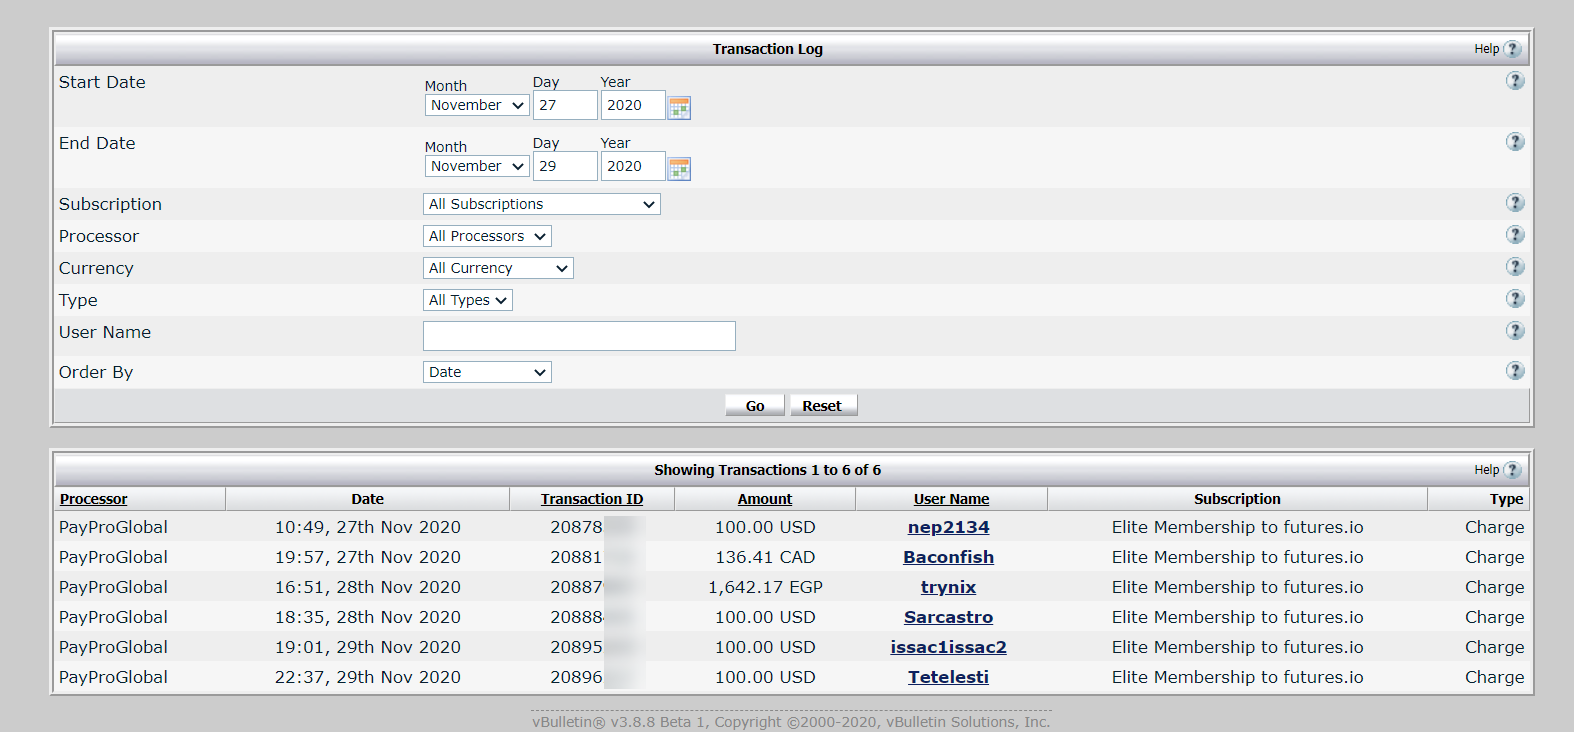Sort transactions by Amount column
Image resolution: width=1574 pixels, height=732 pixels.
(765, 499)
